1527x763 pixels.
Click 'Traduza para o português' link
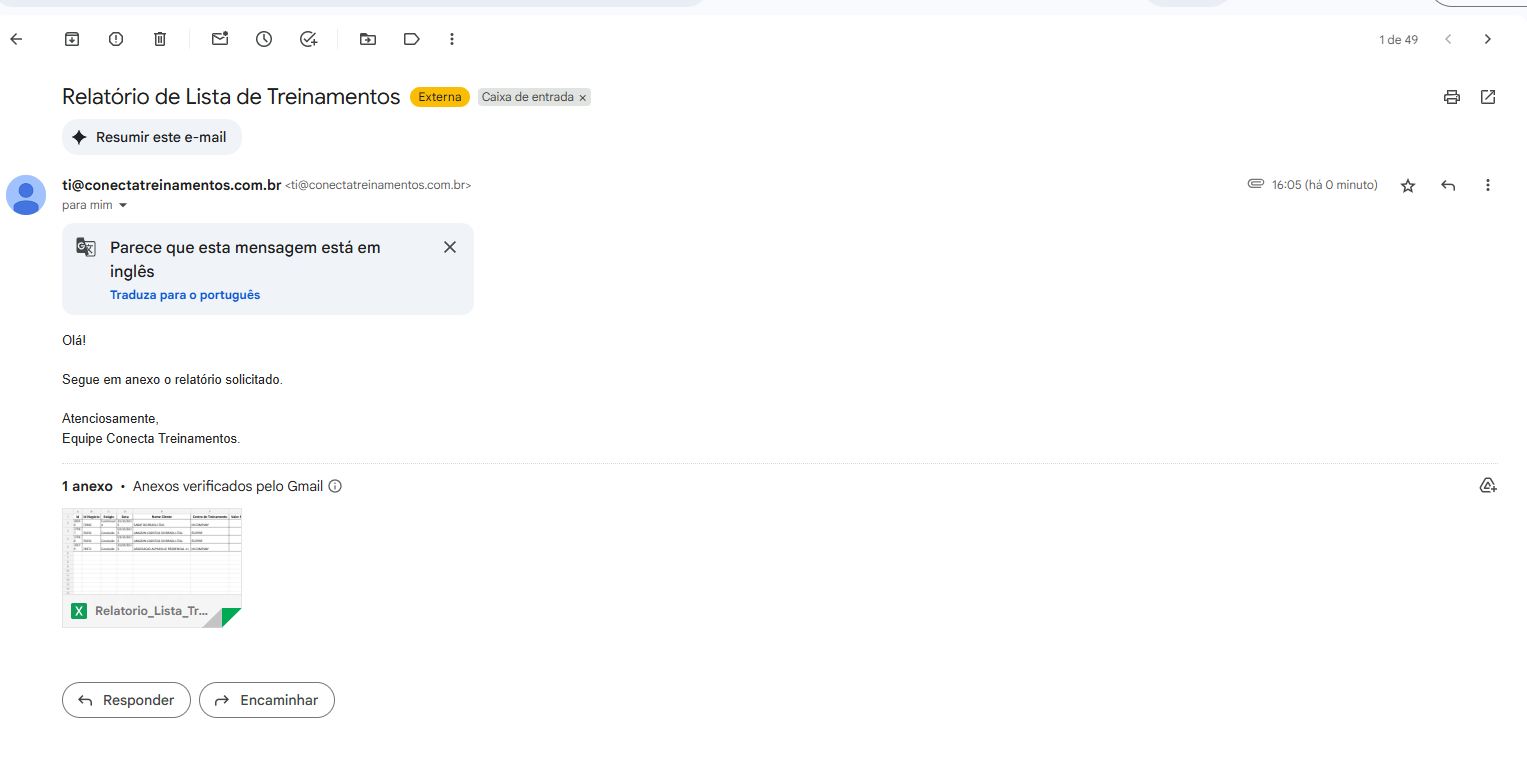(x=185, y=295)
